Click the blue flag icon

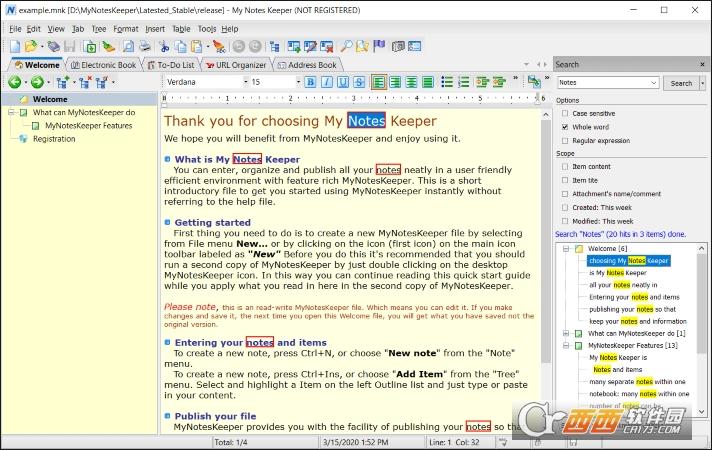[379, 46]
